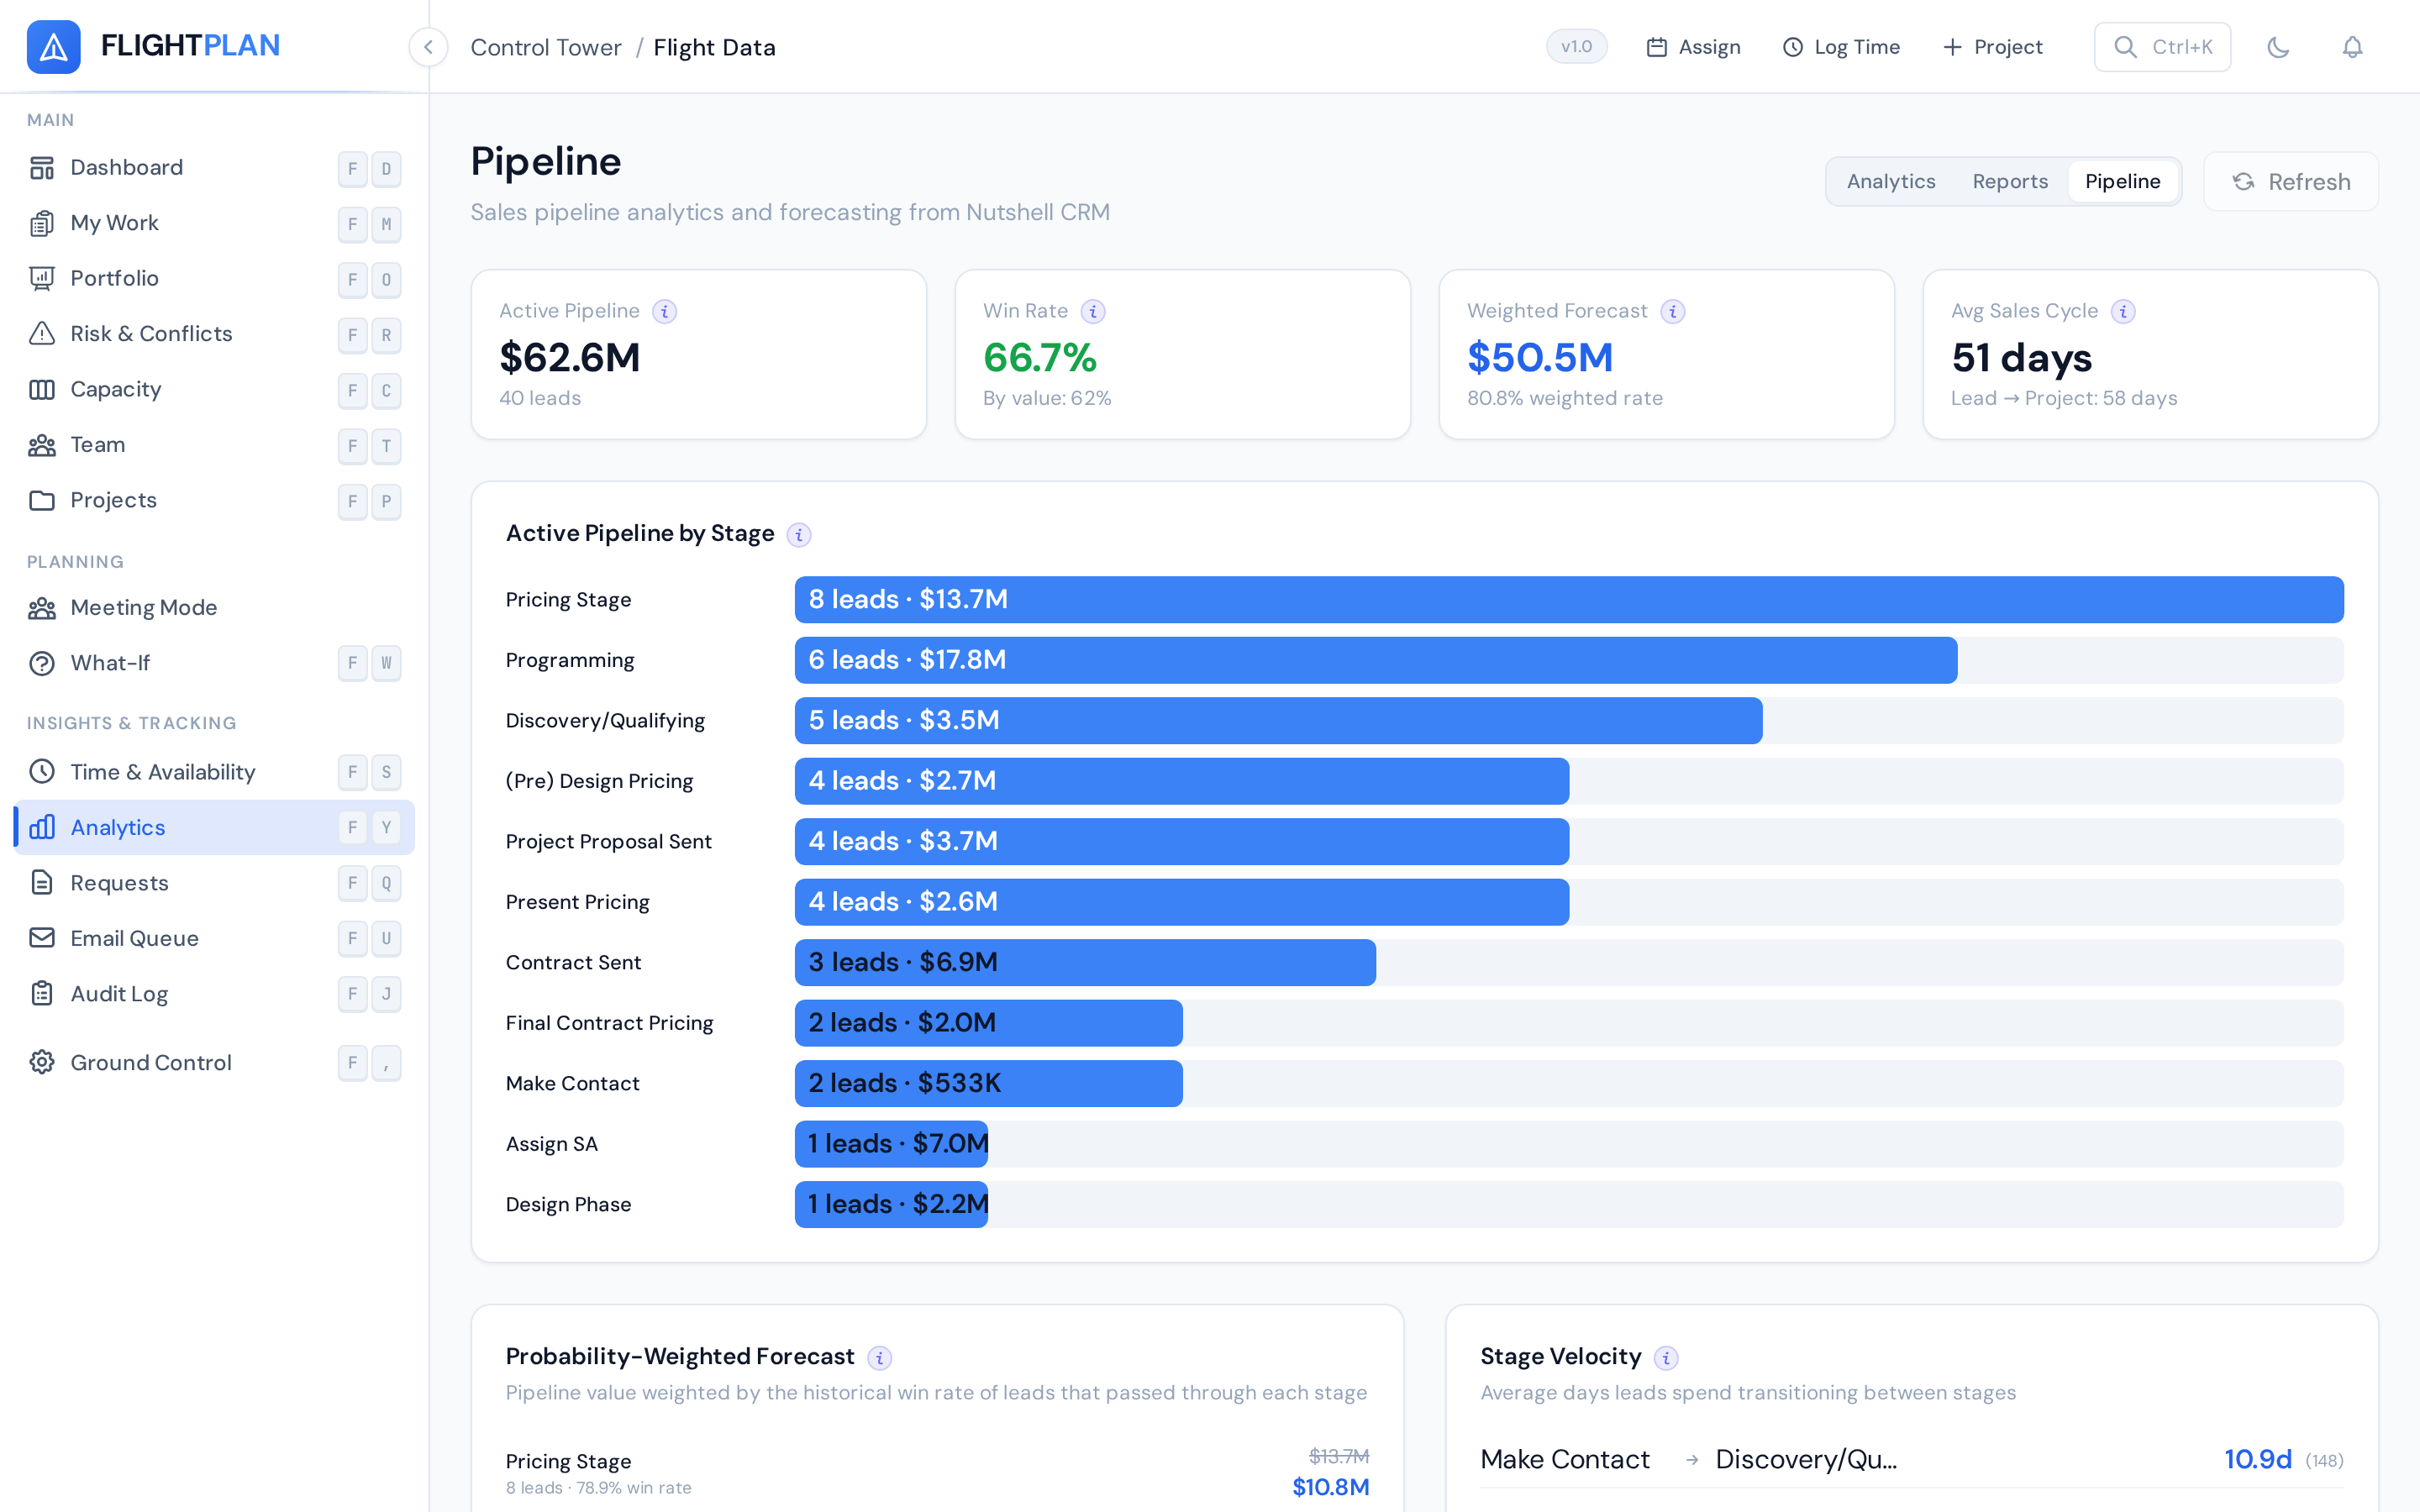Click the add Project button
The image size is (2420, 1512).
[1992, 47]
